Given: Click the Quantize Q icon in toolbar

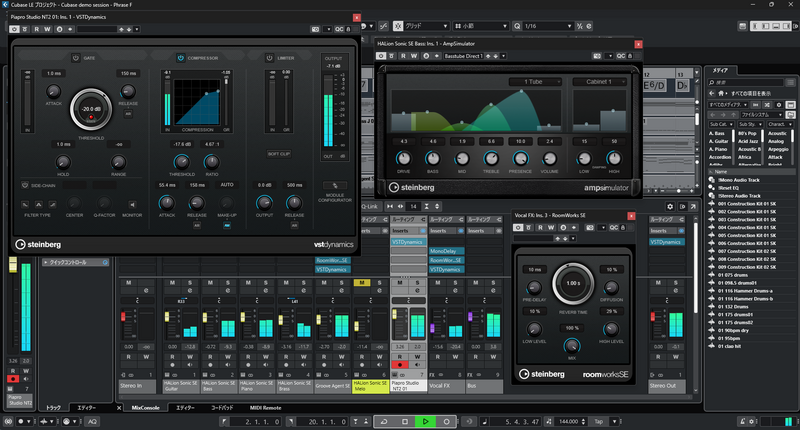Looking at the screenshot, I should (x=517, y=26).
